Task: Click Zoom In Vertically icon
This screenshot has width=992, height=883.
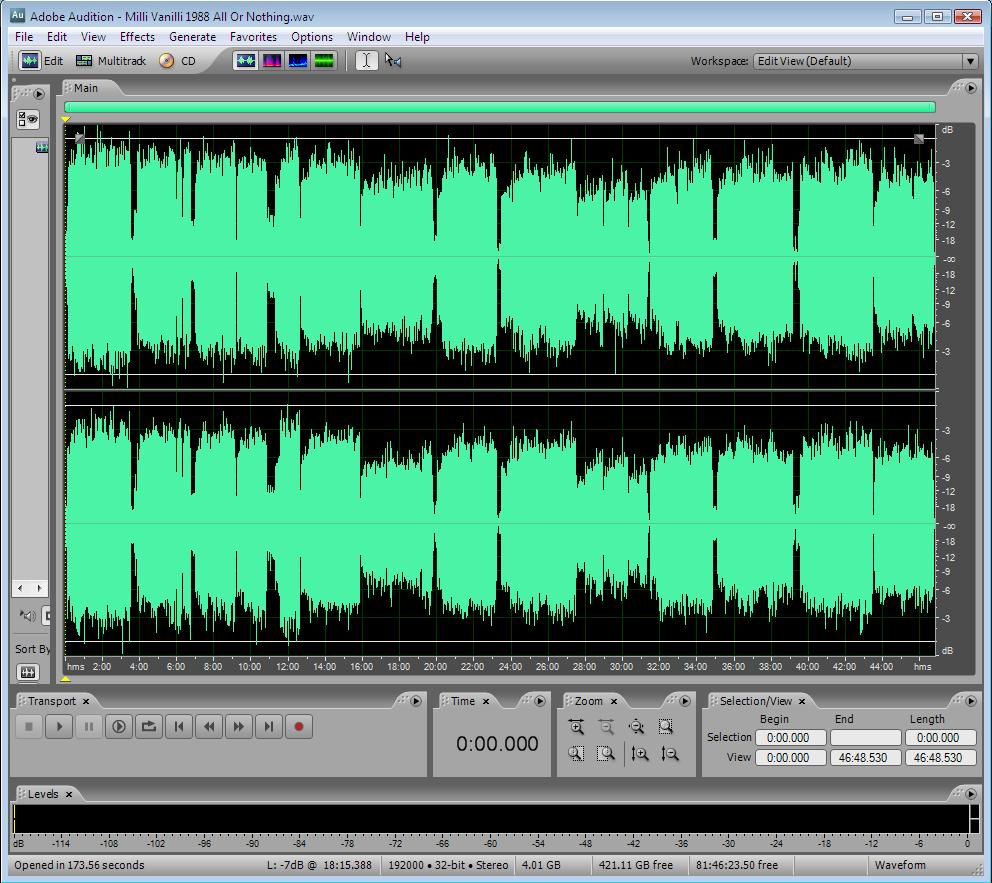Action: click(x=640, y=754)
